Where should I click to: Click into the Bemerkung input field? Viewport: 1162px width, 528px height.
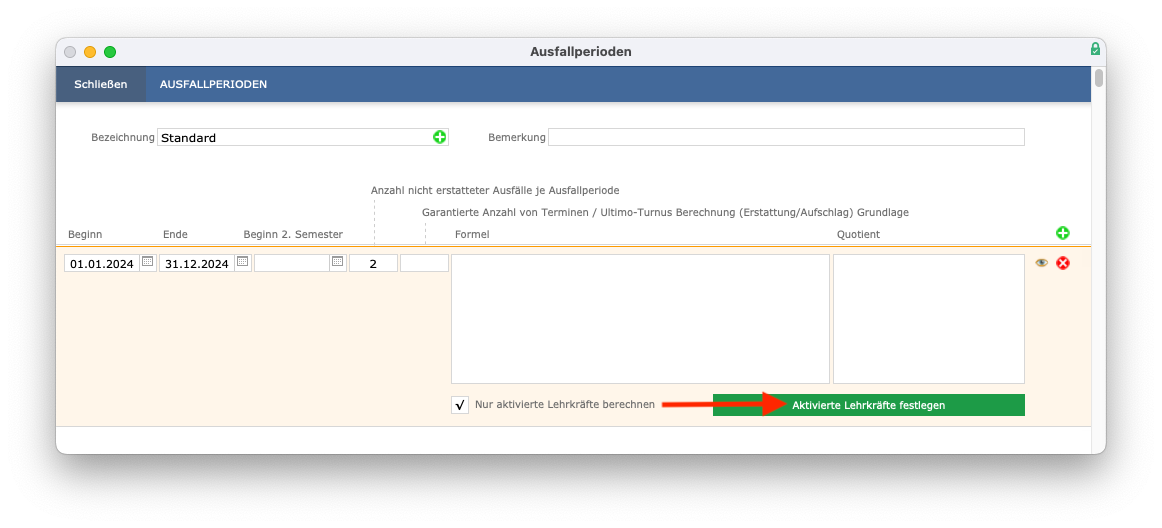pos(786,137)
